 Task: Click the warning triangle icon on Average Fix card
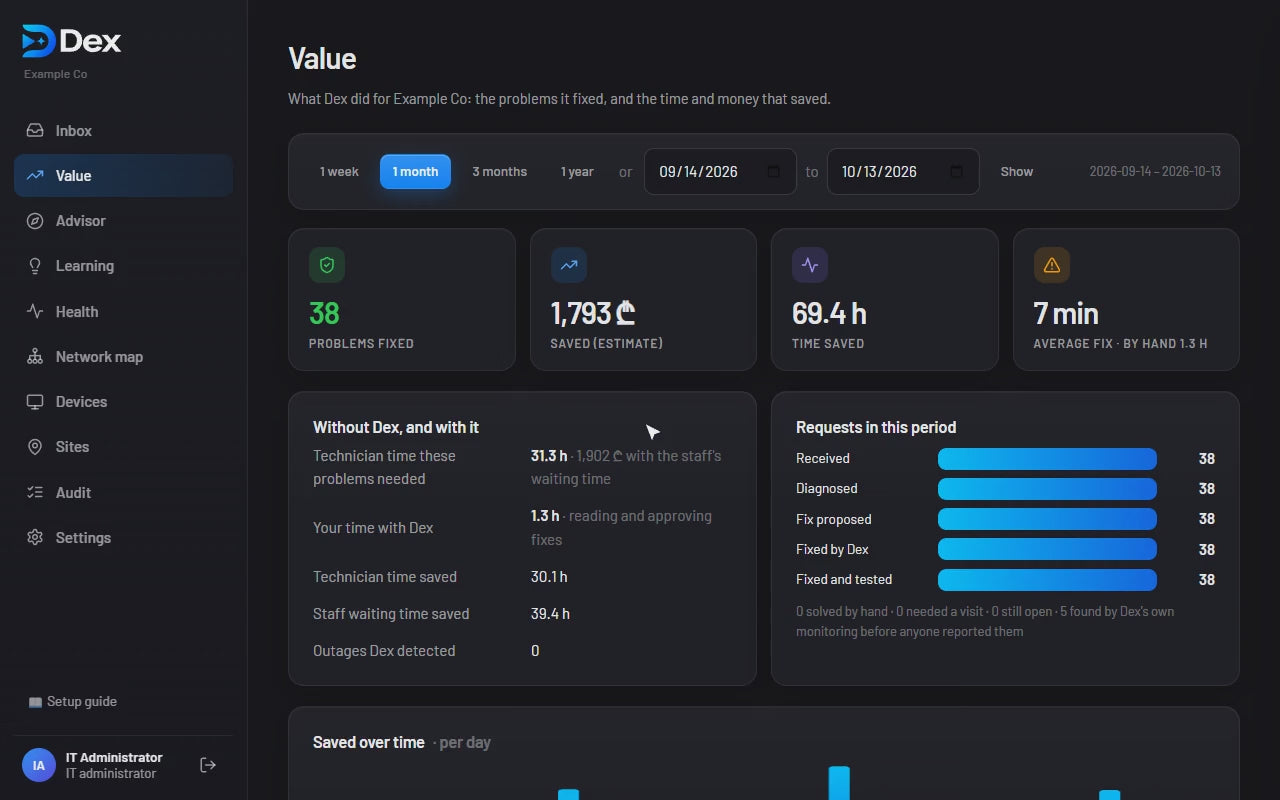1052,265
